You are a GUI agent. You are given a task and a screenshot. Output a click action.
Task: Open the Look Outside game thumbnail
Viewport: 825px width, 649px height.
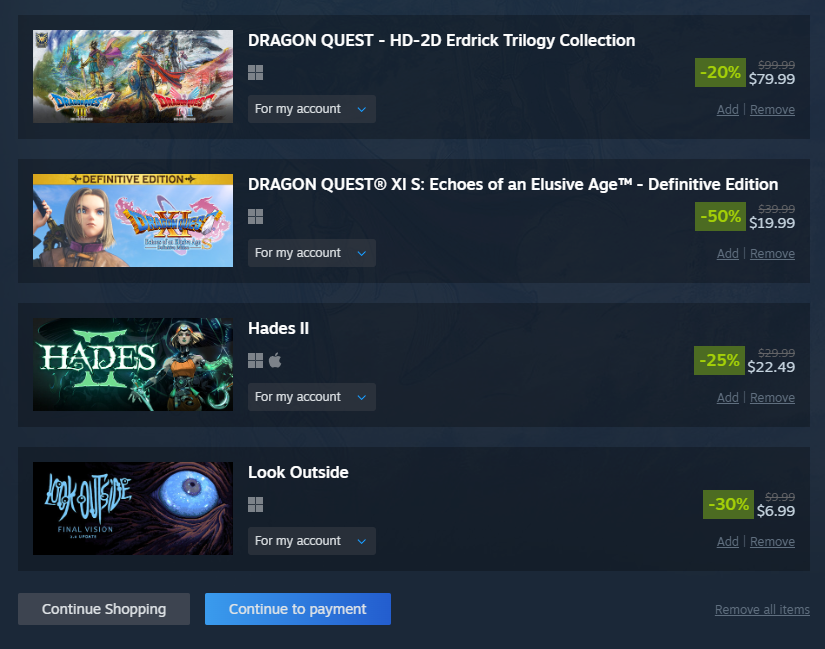(133, 508)
